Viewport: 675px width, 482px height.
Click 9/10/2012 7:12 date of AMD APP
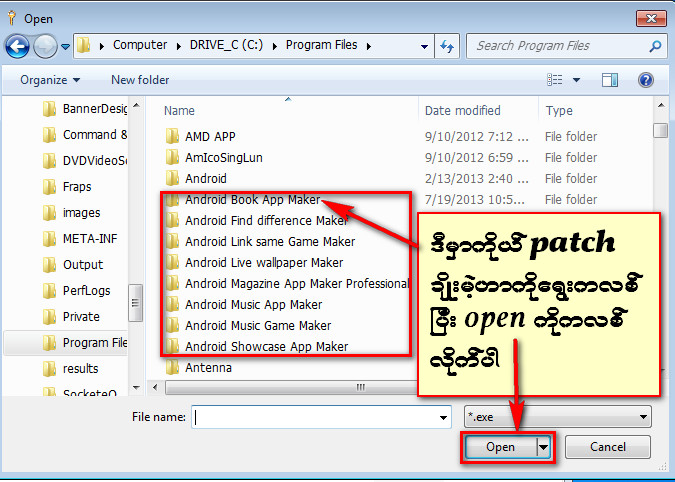pos(477,136)
